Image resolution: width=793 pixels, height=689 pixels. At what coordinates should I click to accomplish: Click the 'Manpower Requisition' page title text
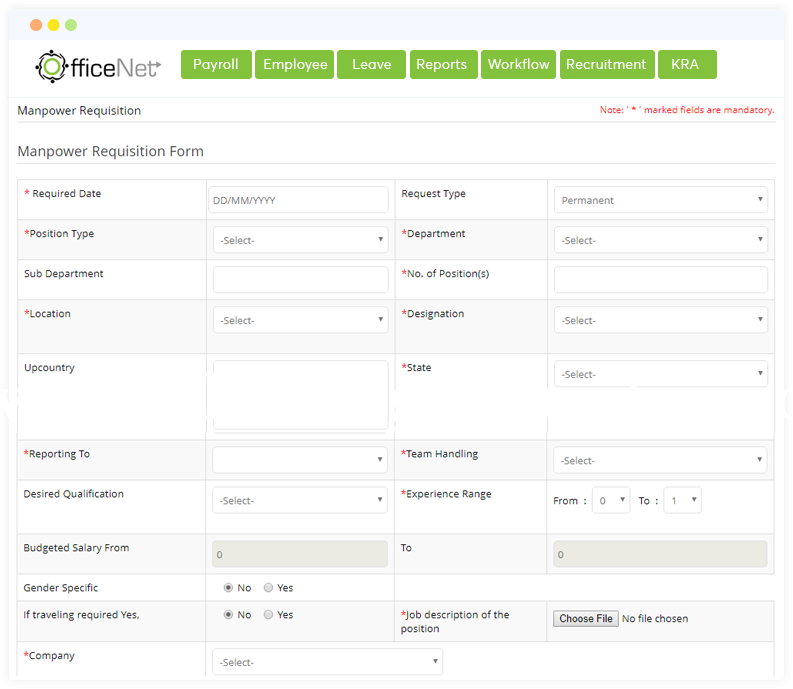click(x=79, y=111)
